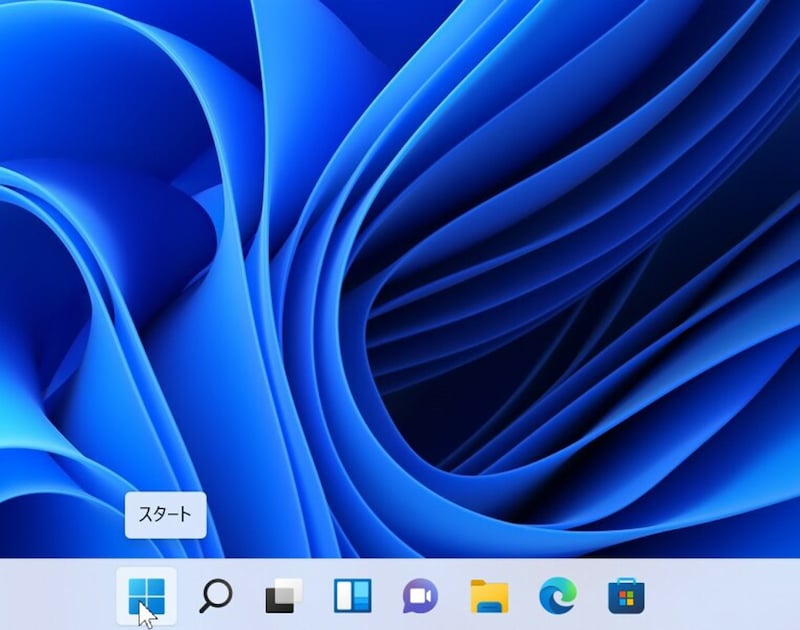Launch the Microsoft Edge browser

[557, 596]
